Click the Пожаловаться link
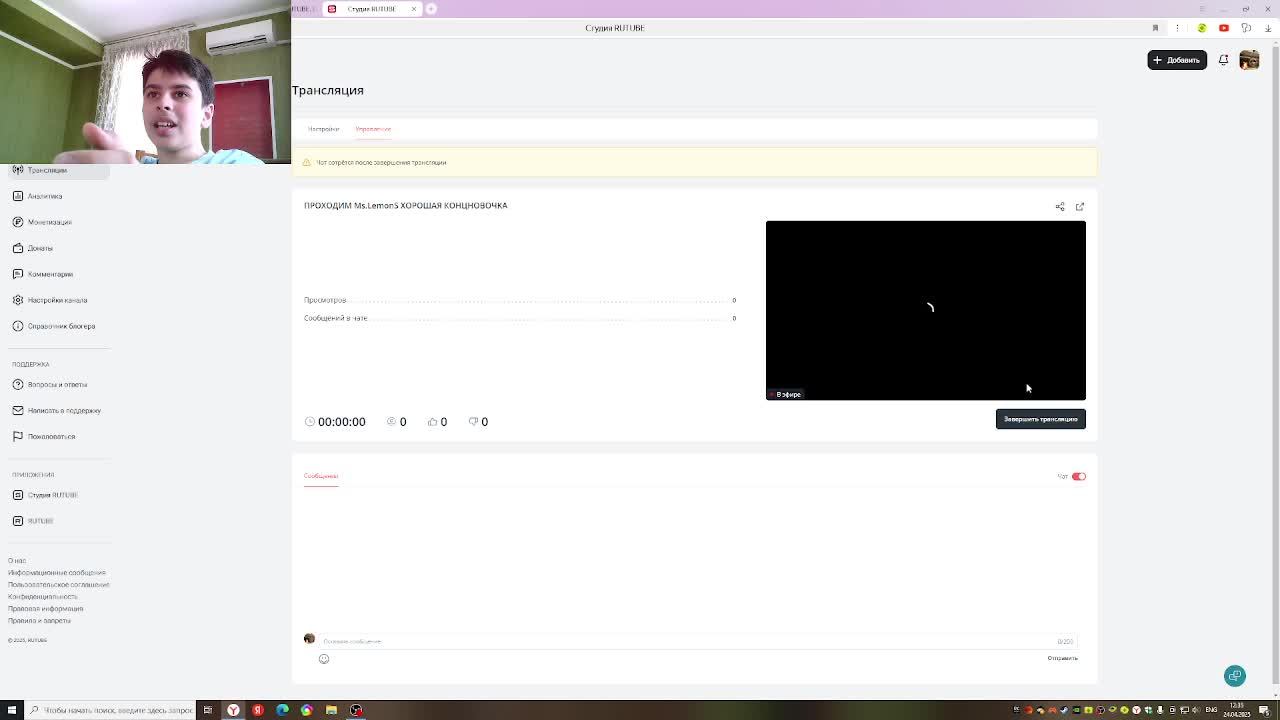This screenshot has height=720, width=1280. pos(51,436)
